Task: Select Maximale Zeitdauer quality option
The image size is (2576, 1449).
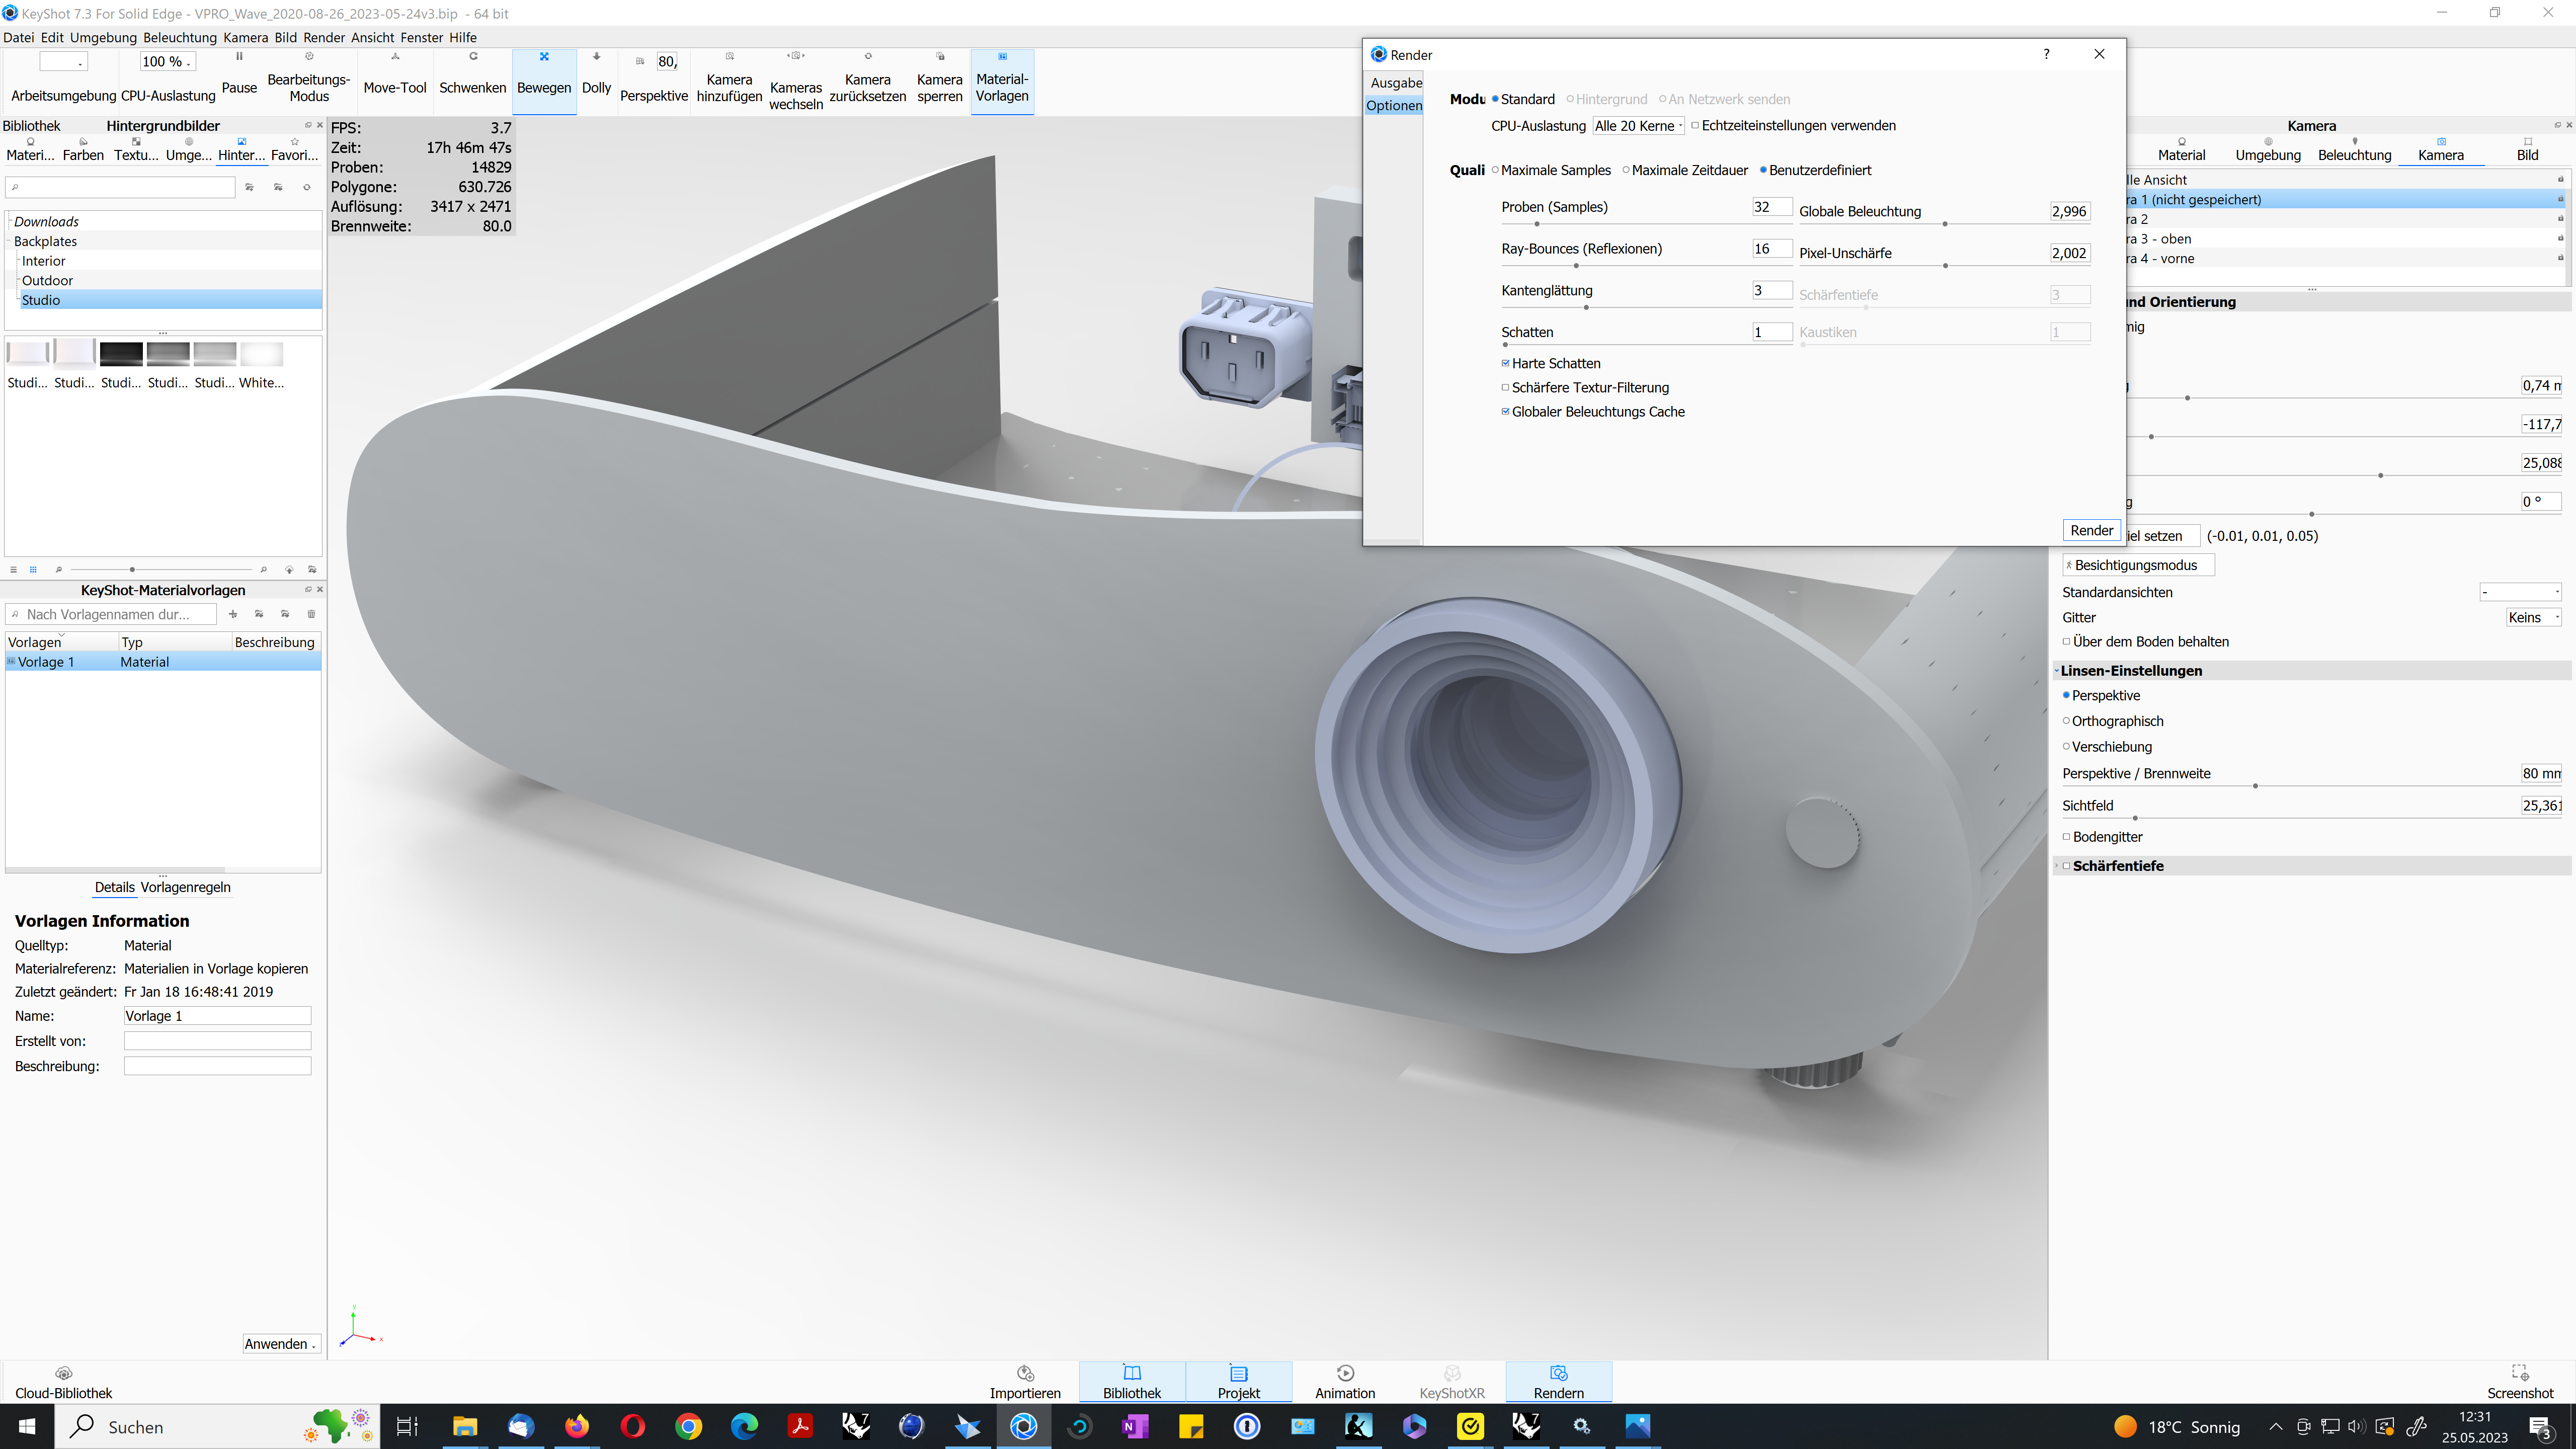Action: point(1685,170)
